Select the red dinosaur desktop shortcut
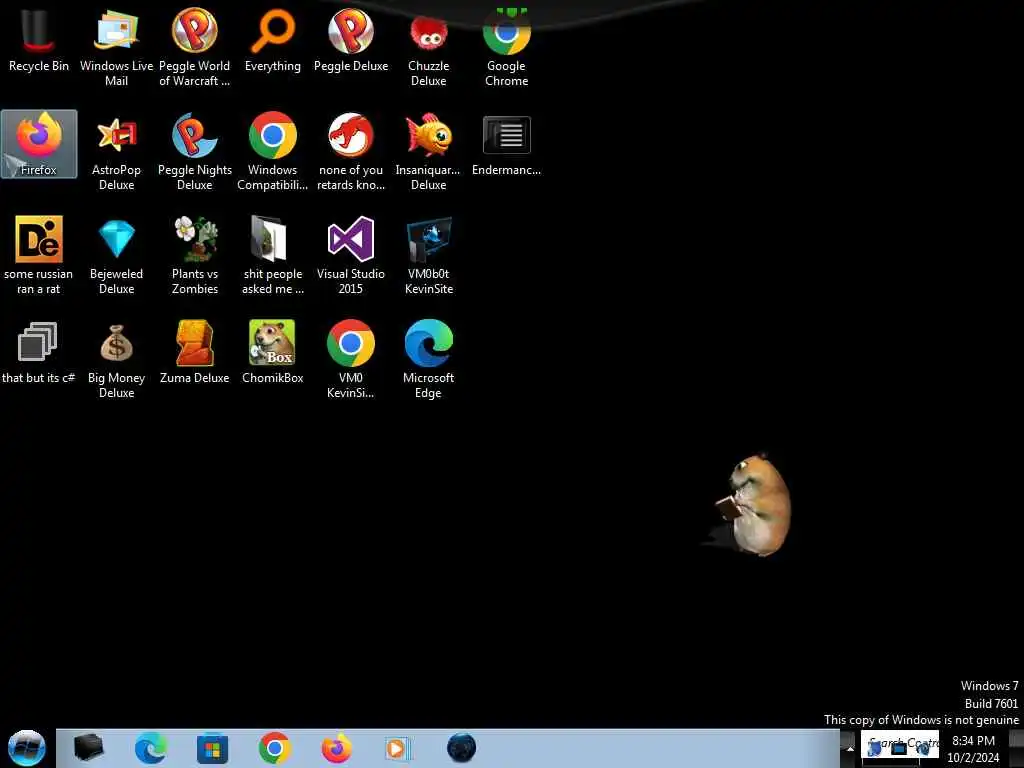 click(351, 152)
